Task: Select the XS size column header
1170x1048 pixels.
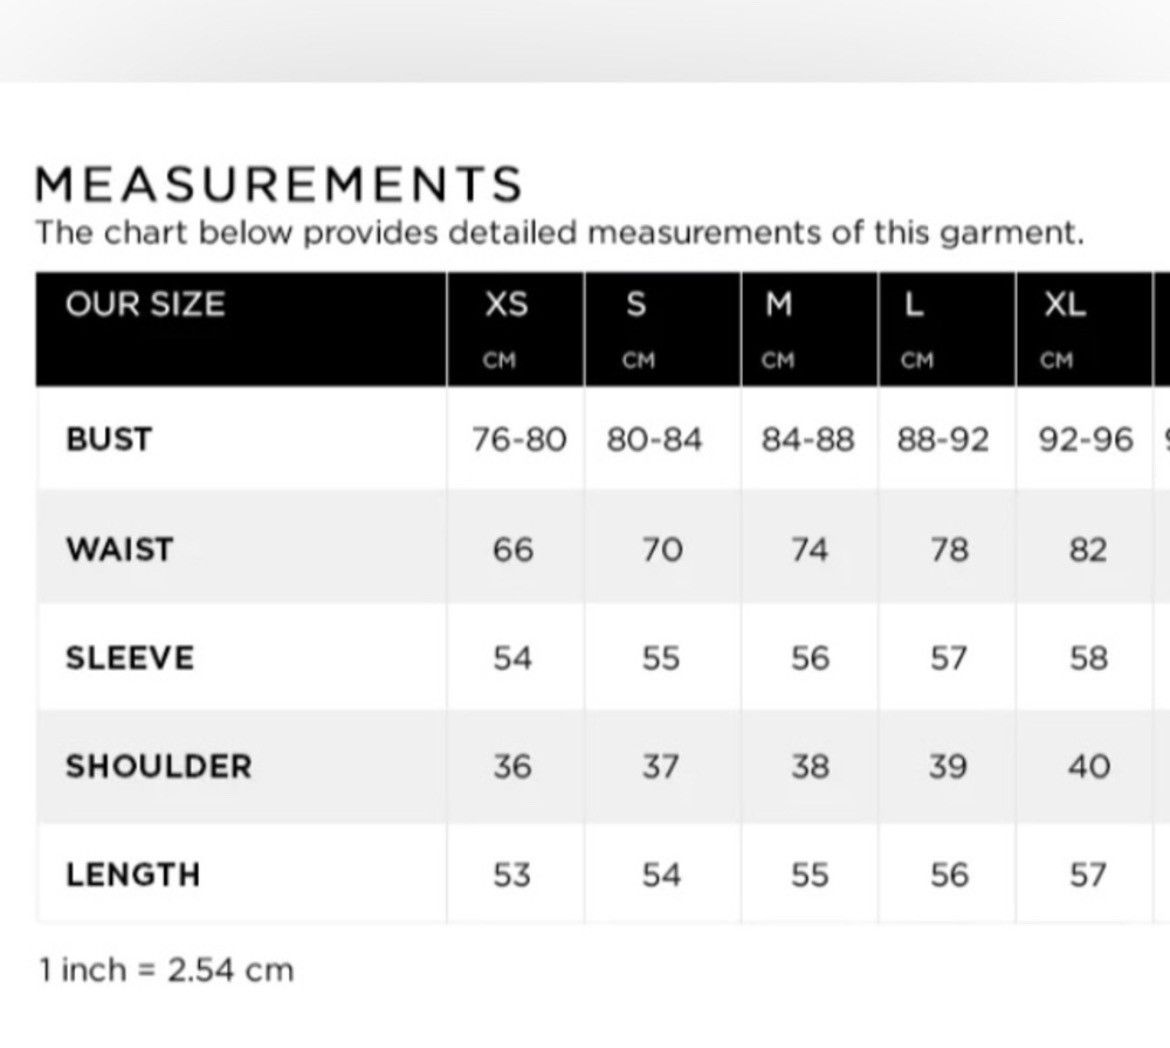Action: pos(507,305)
